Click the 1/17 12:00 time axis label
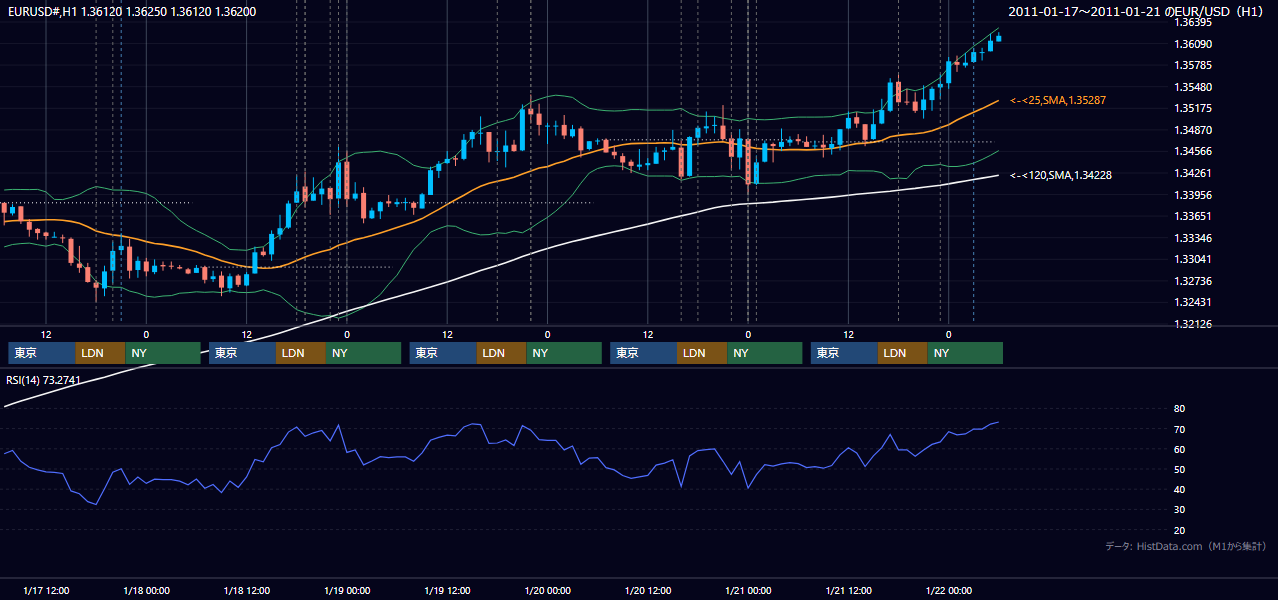Screen dimensions: 1278x600 (46, 590)
